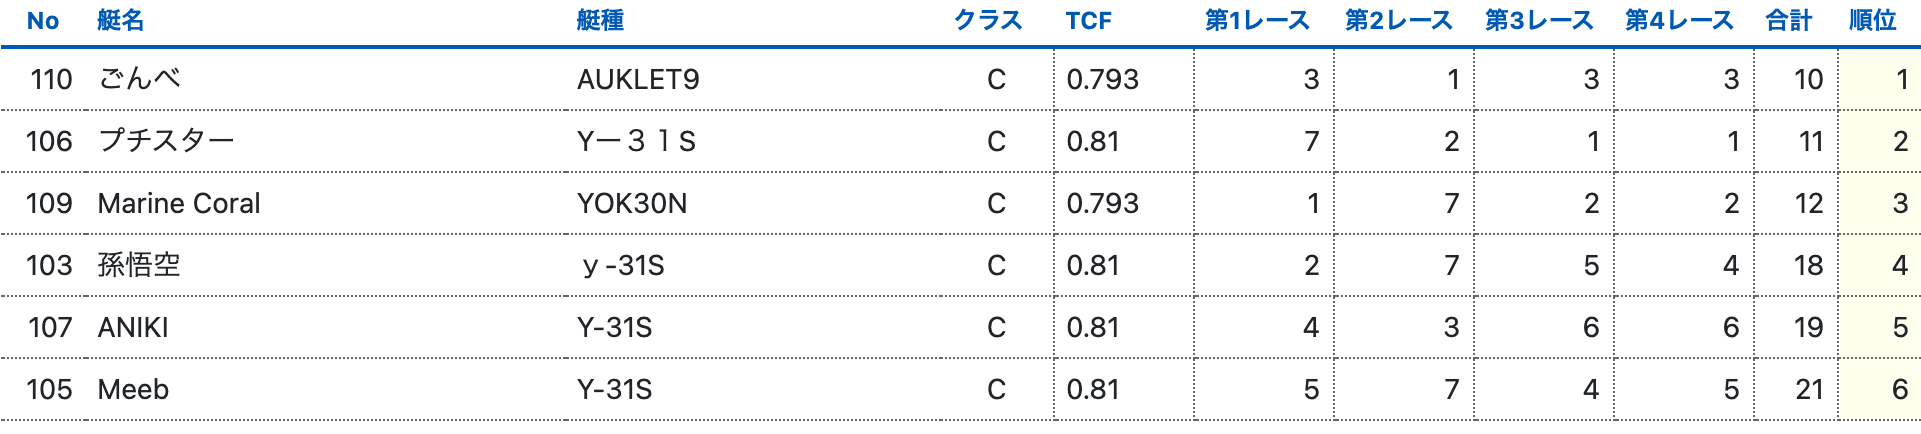Click the 艇種 column header
This screenshot has height=434, width=1921.
pos(600,21)
